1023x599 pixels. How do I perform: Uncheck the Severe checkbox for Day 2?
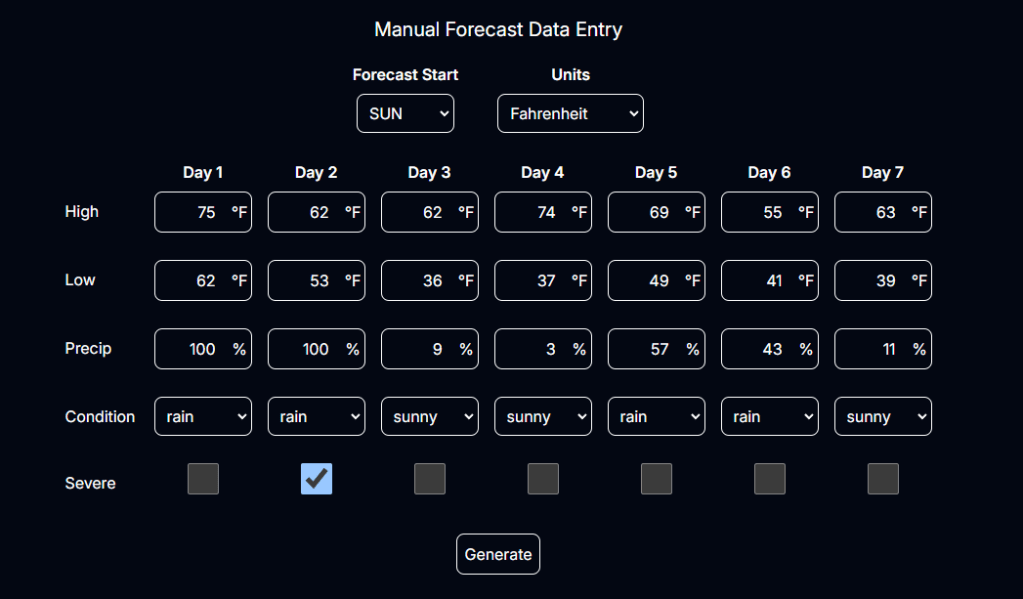coord(316,479)
